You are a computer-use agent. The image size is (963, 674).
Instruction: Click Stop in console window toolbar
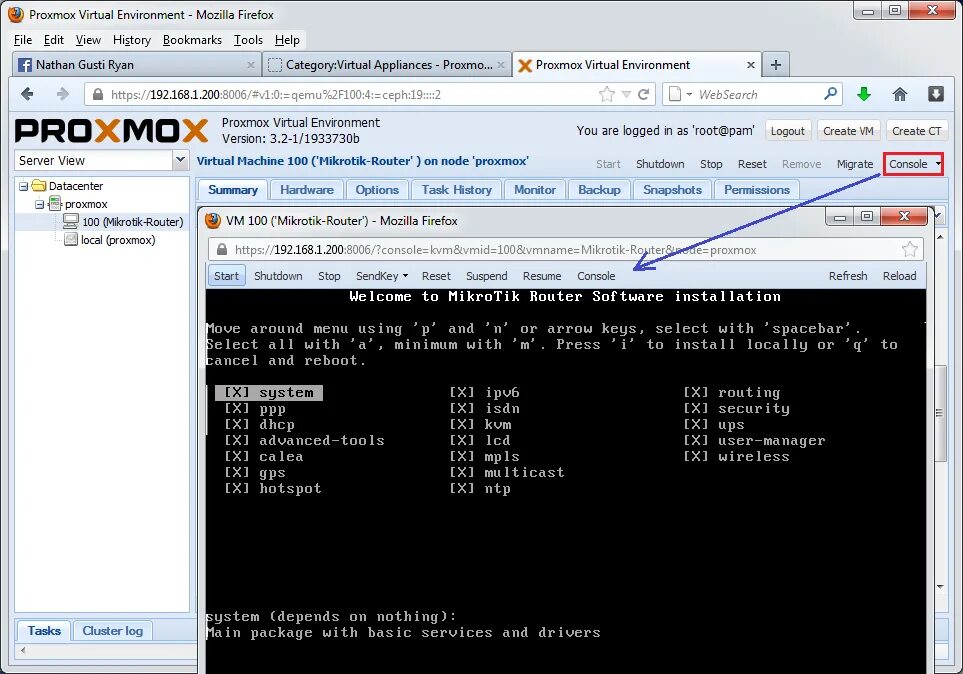tap(329, 276)
